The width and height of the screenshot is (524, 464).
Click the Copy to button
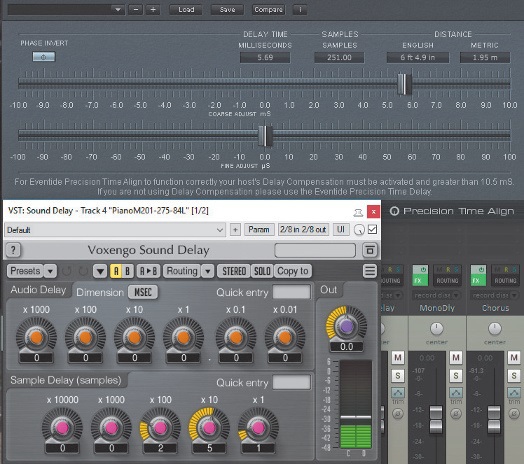[293, 271]
